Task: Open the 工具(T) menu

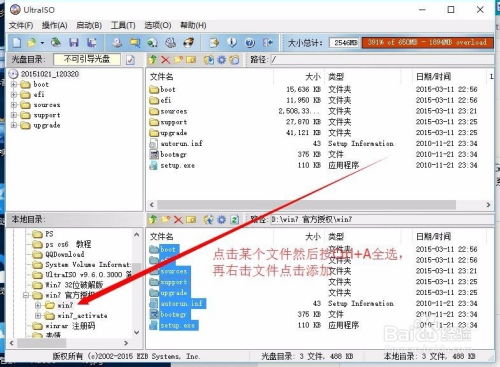Action: pos(123,25)
